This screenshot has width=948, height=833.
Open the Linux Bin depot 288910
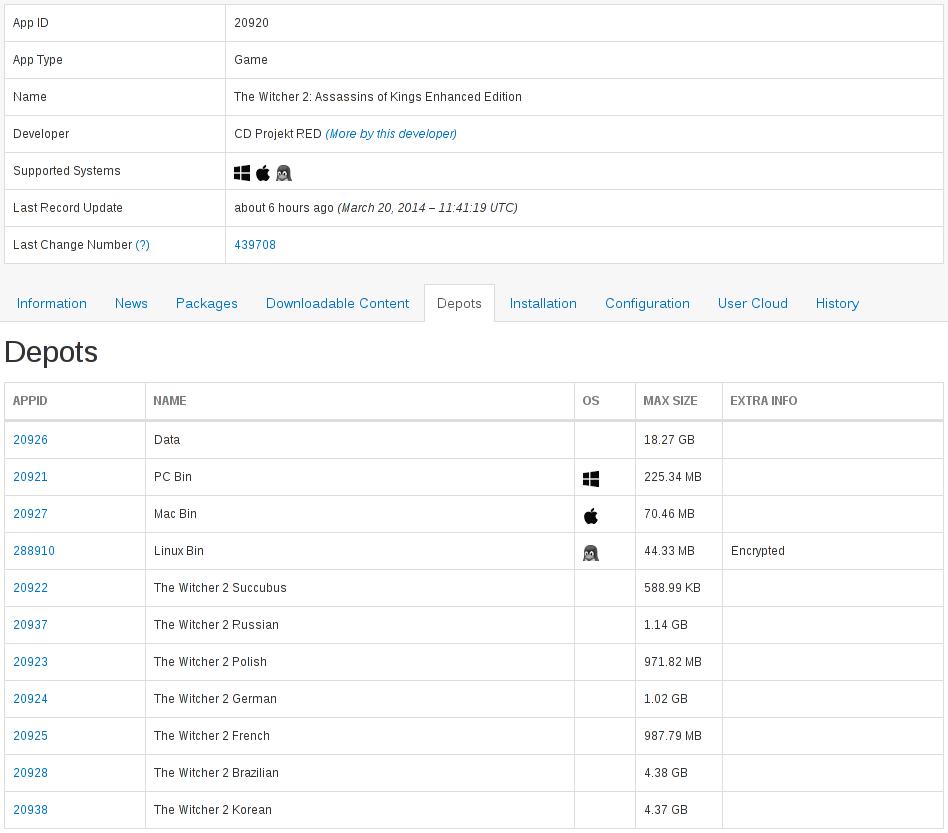coord(34,551)
